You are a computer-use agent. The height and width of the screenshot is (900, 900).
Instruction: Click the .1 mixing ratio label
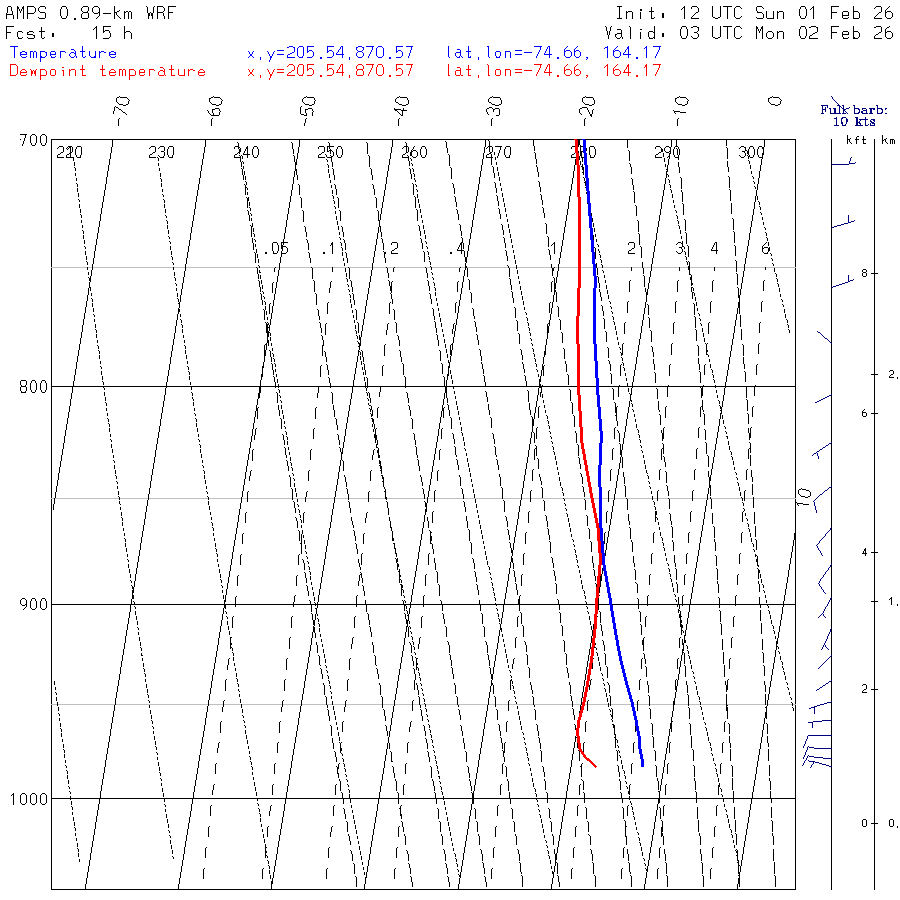pos(328,249)
